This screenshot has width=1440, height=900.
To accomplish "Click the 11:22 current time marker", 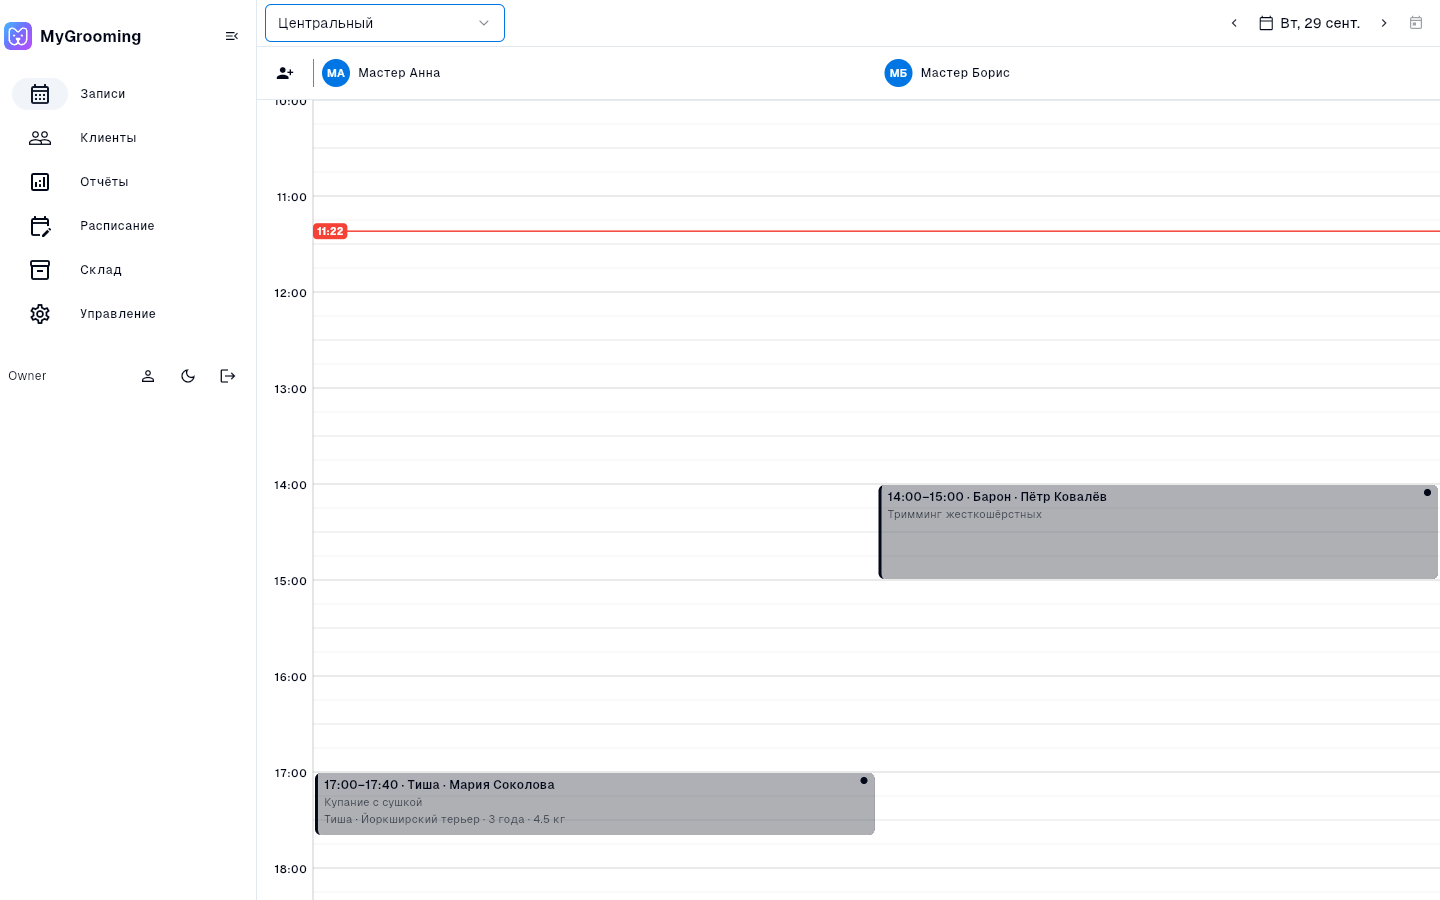I will click(330, 231).
